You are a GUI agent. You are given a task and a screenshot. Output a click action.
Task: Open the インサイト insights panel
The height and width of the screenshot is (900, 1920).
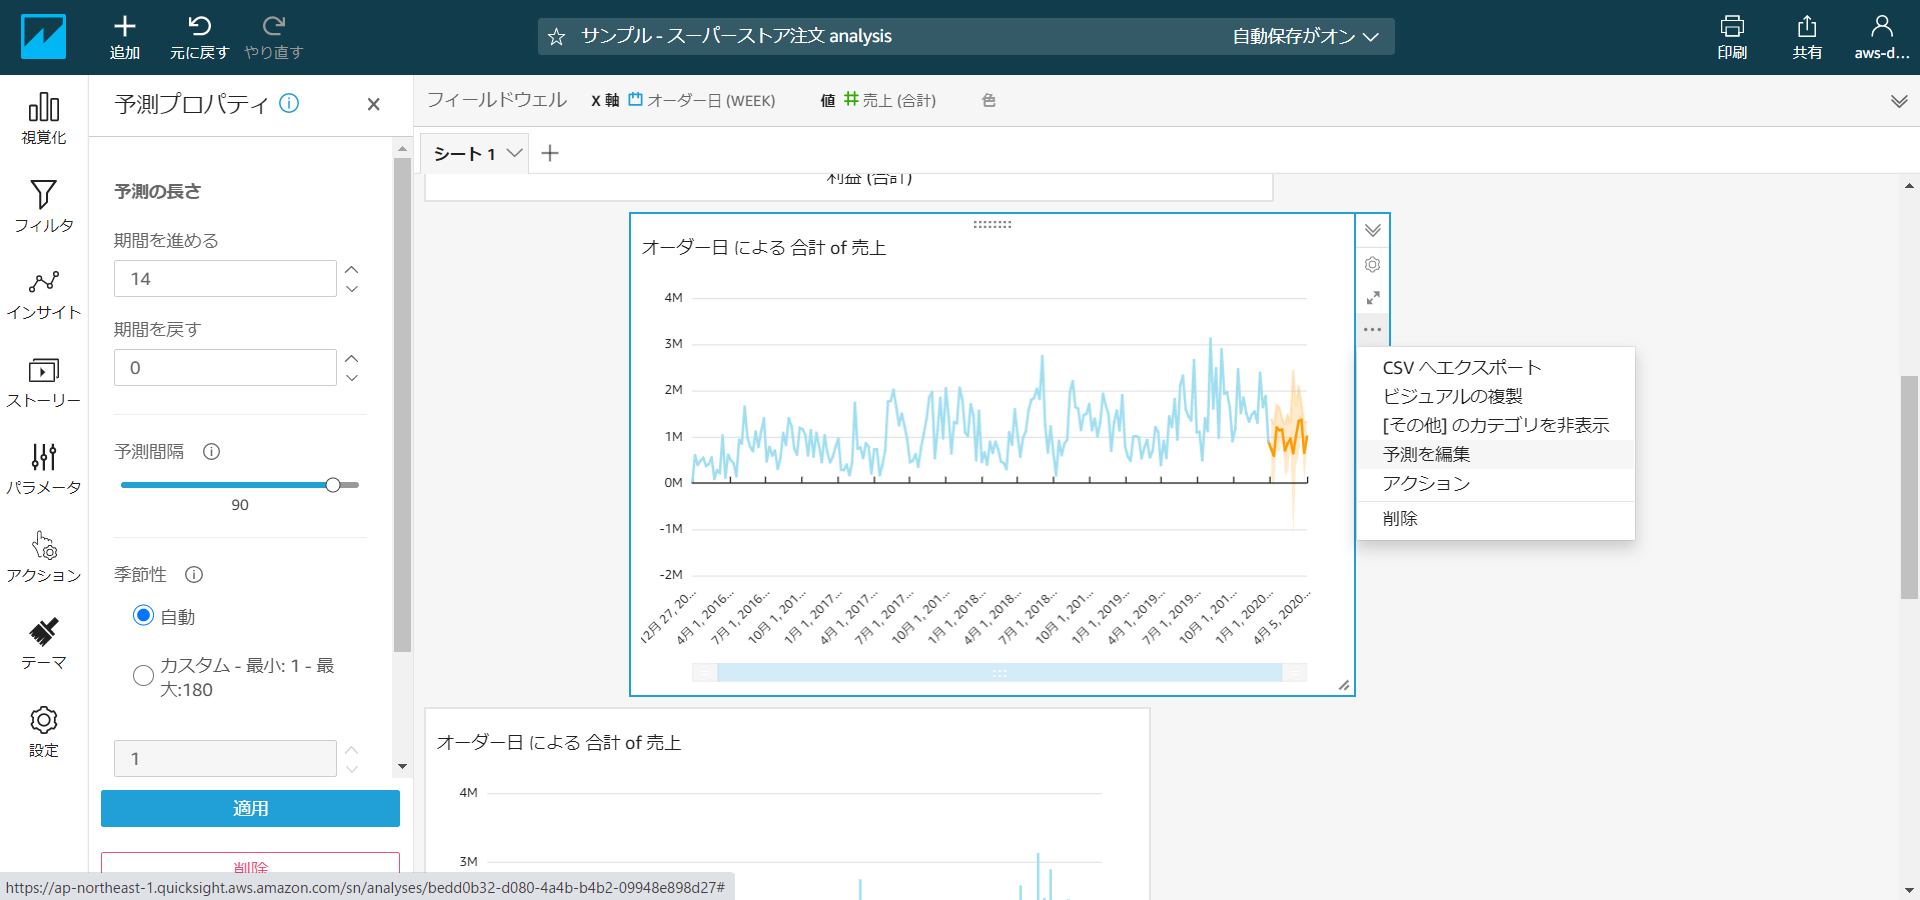pos(44,294)
